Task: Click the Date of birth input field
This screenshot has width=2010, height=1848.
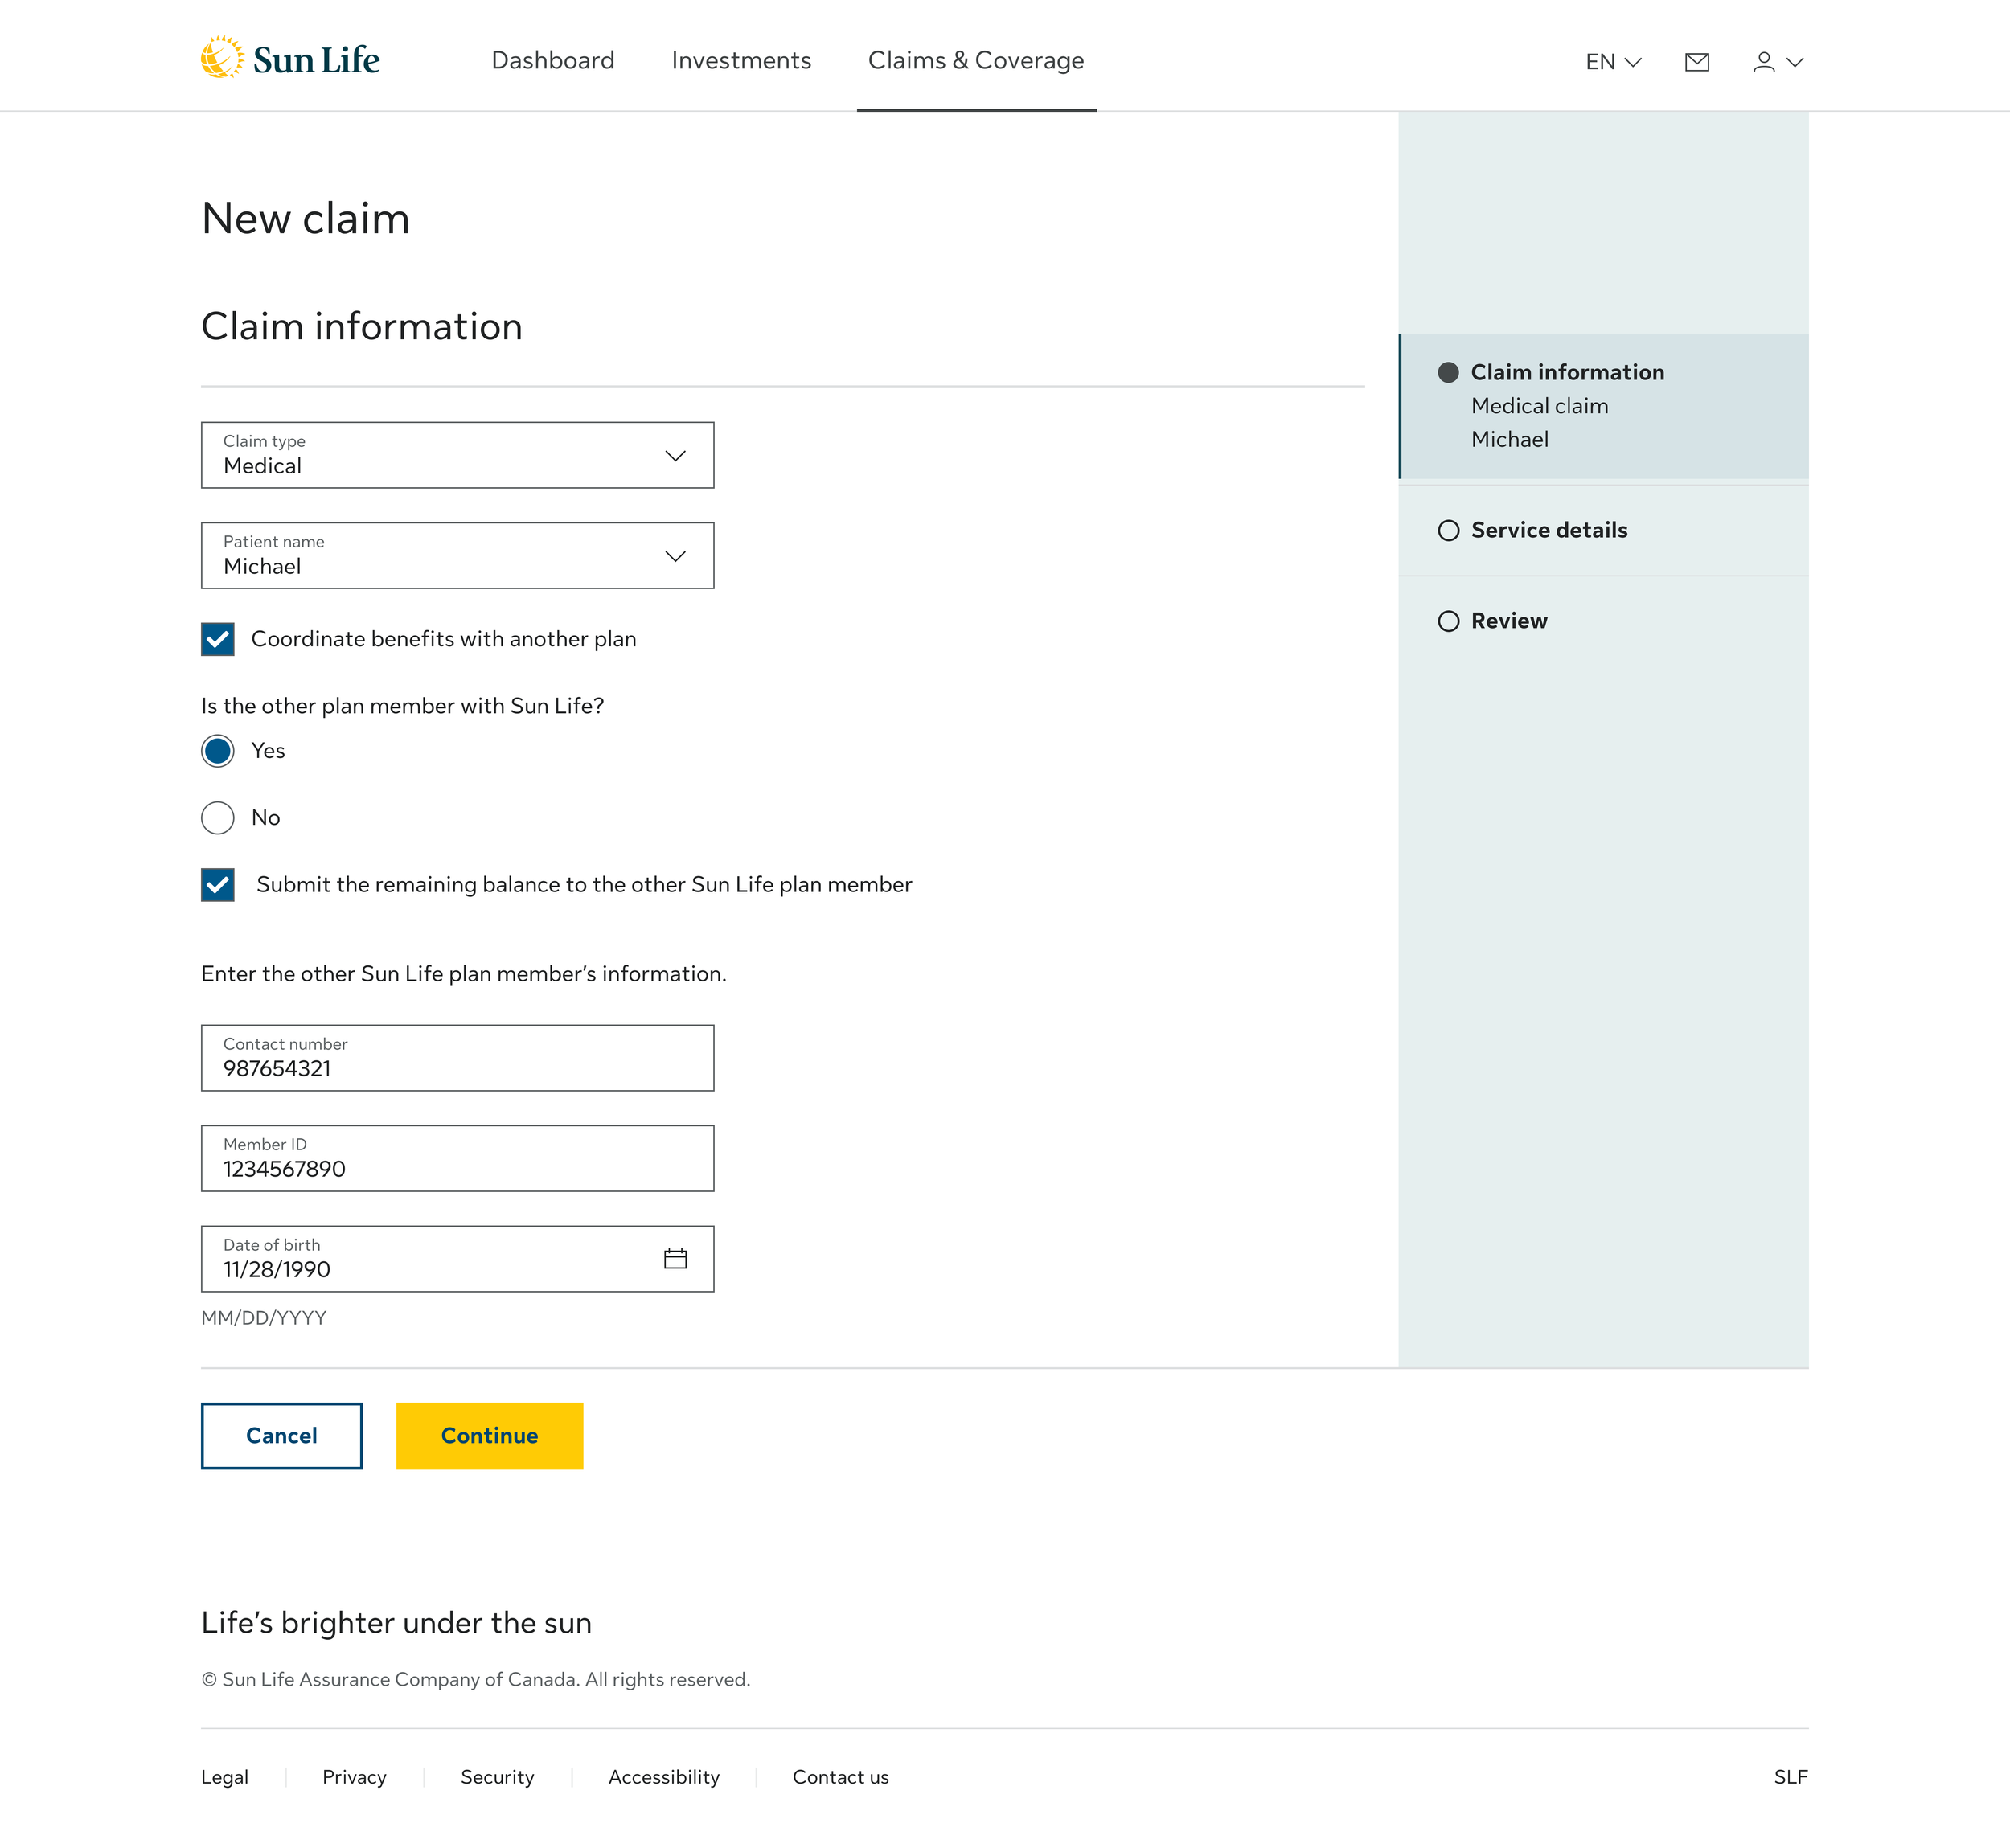Action: click(x=457, y=1258)
